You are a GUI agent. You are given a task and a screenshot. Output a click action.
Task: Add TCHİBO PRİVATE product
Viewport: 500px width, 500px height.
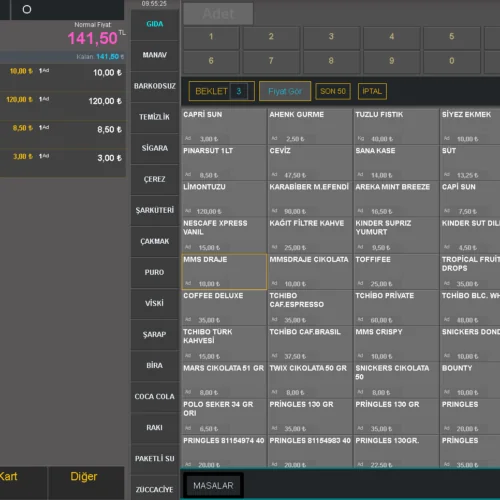click(x=396, y=308)
